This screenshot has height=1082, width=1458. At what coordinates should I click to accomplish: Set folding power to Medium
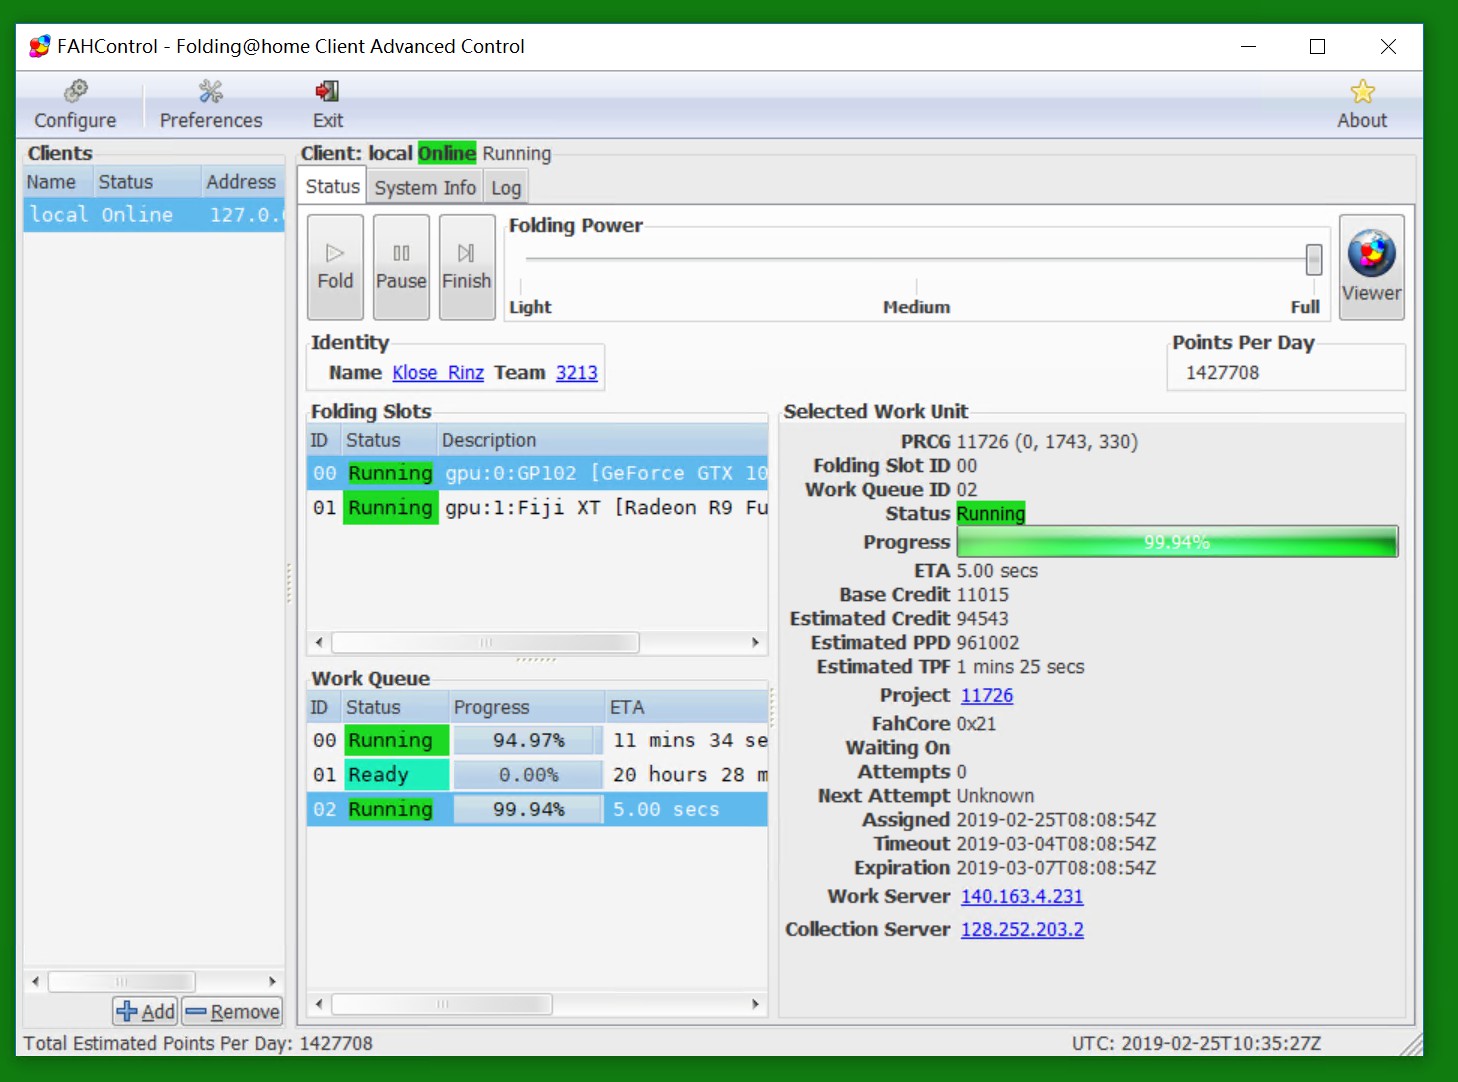(916, 307)
